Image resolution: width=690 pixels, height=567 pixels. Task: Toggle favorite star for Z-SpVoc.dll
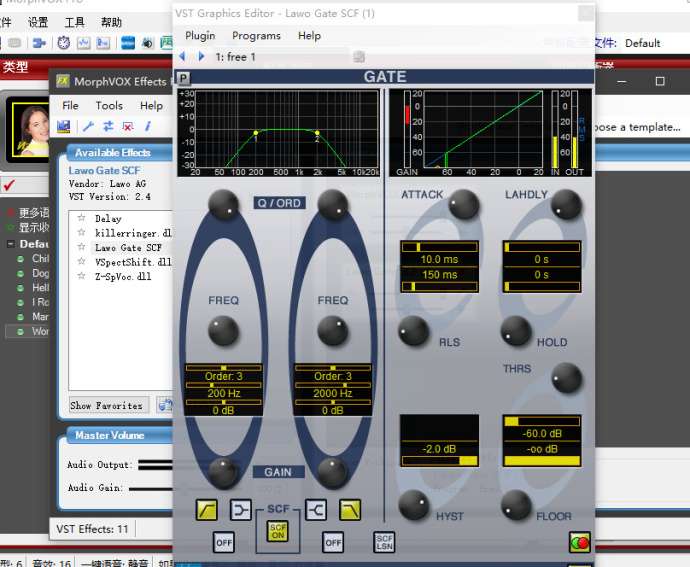pos(81,276)
